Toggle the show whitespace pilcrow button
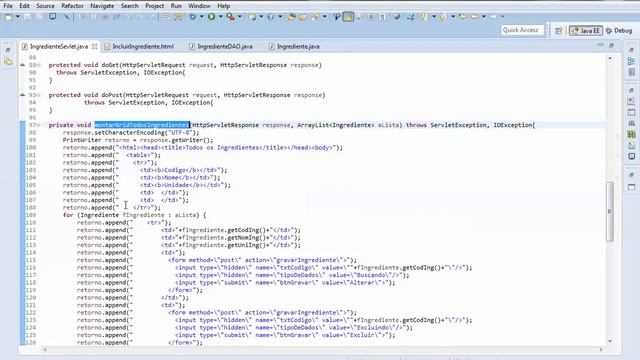The width and height of the screenshot is (640, 360). click(x=382, y=17)
